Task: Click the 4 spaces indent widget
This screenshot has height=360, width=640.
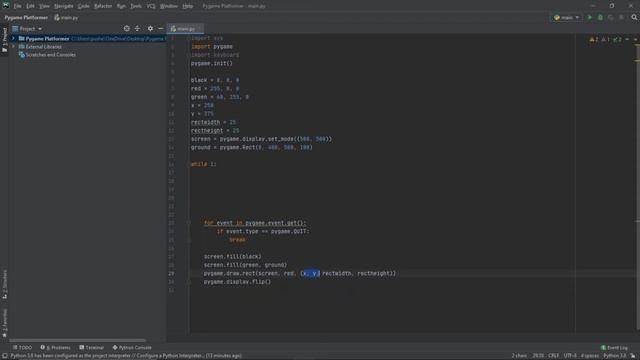Action: click(x=590, y=356)
